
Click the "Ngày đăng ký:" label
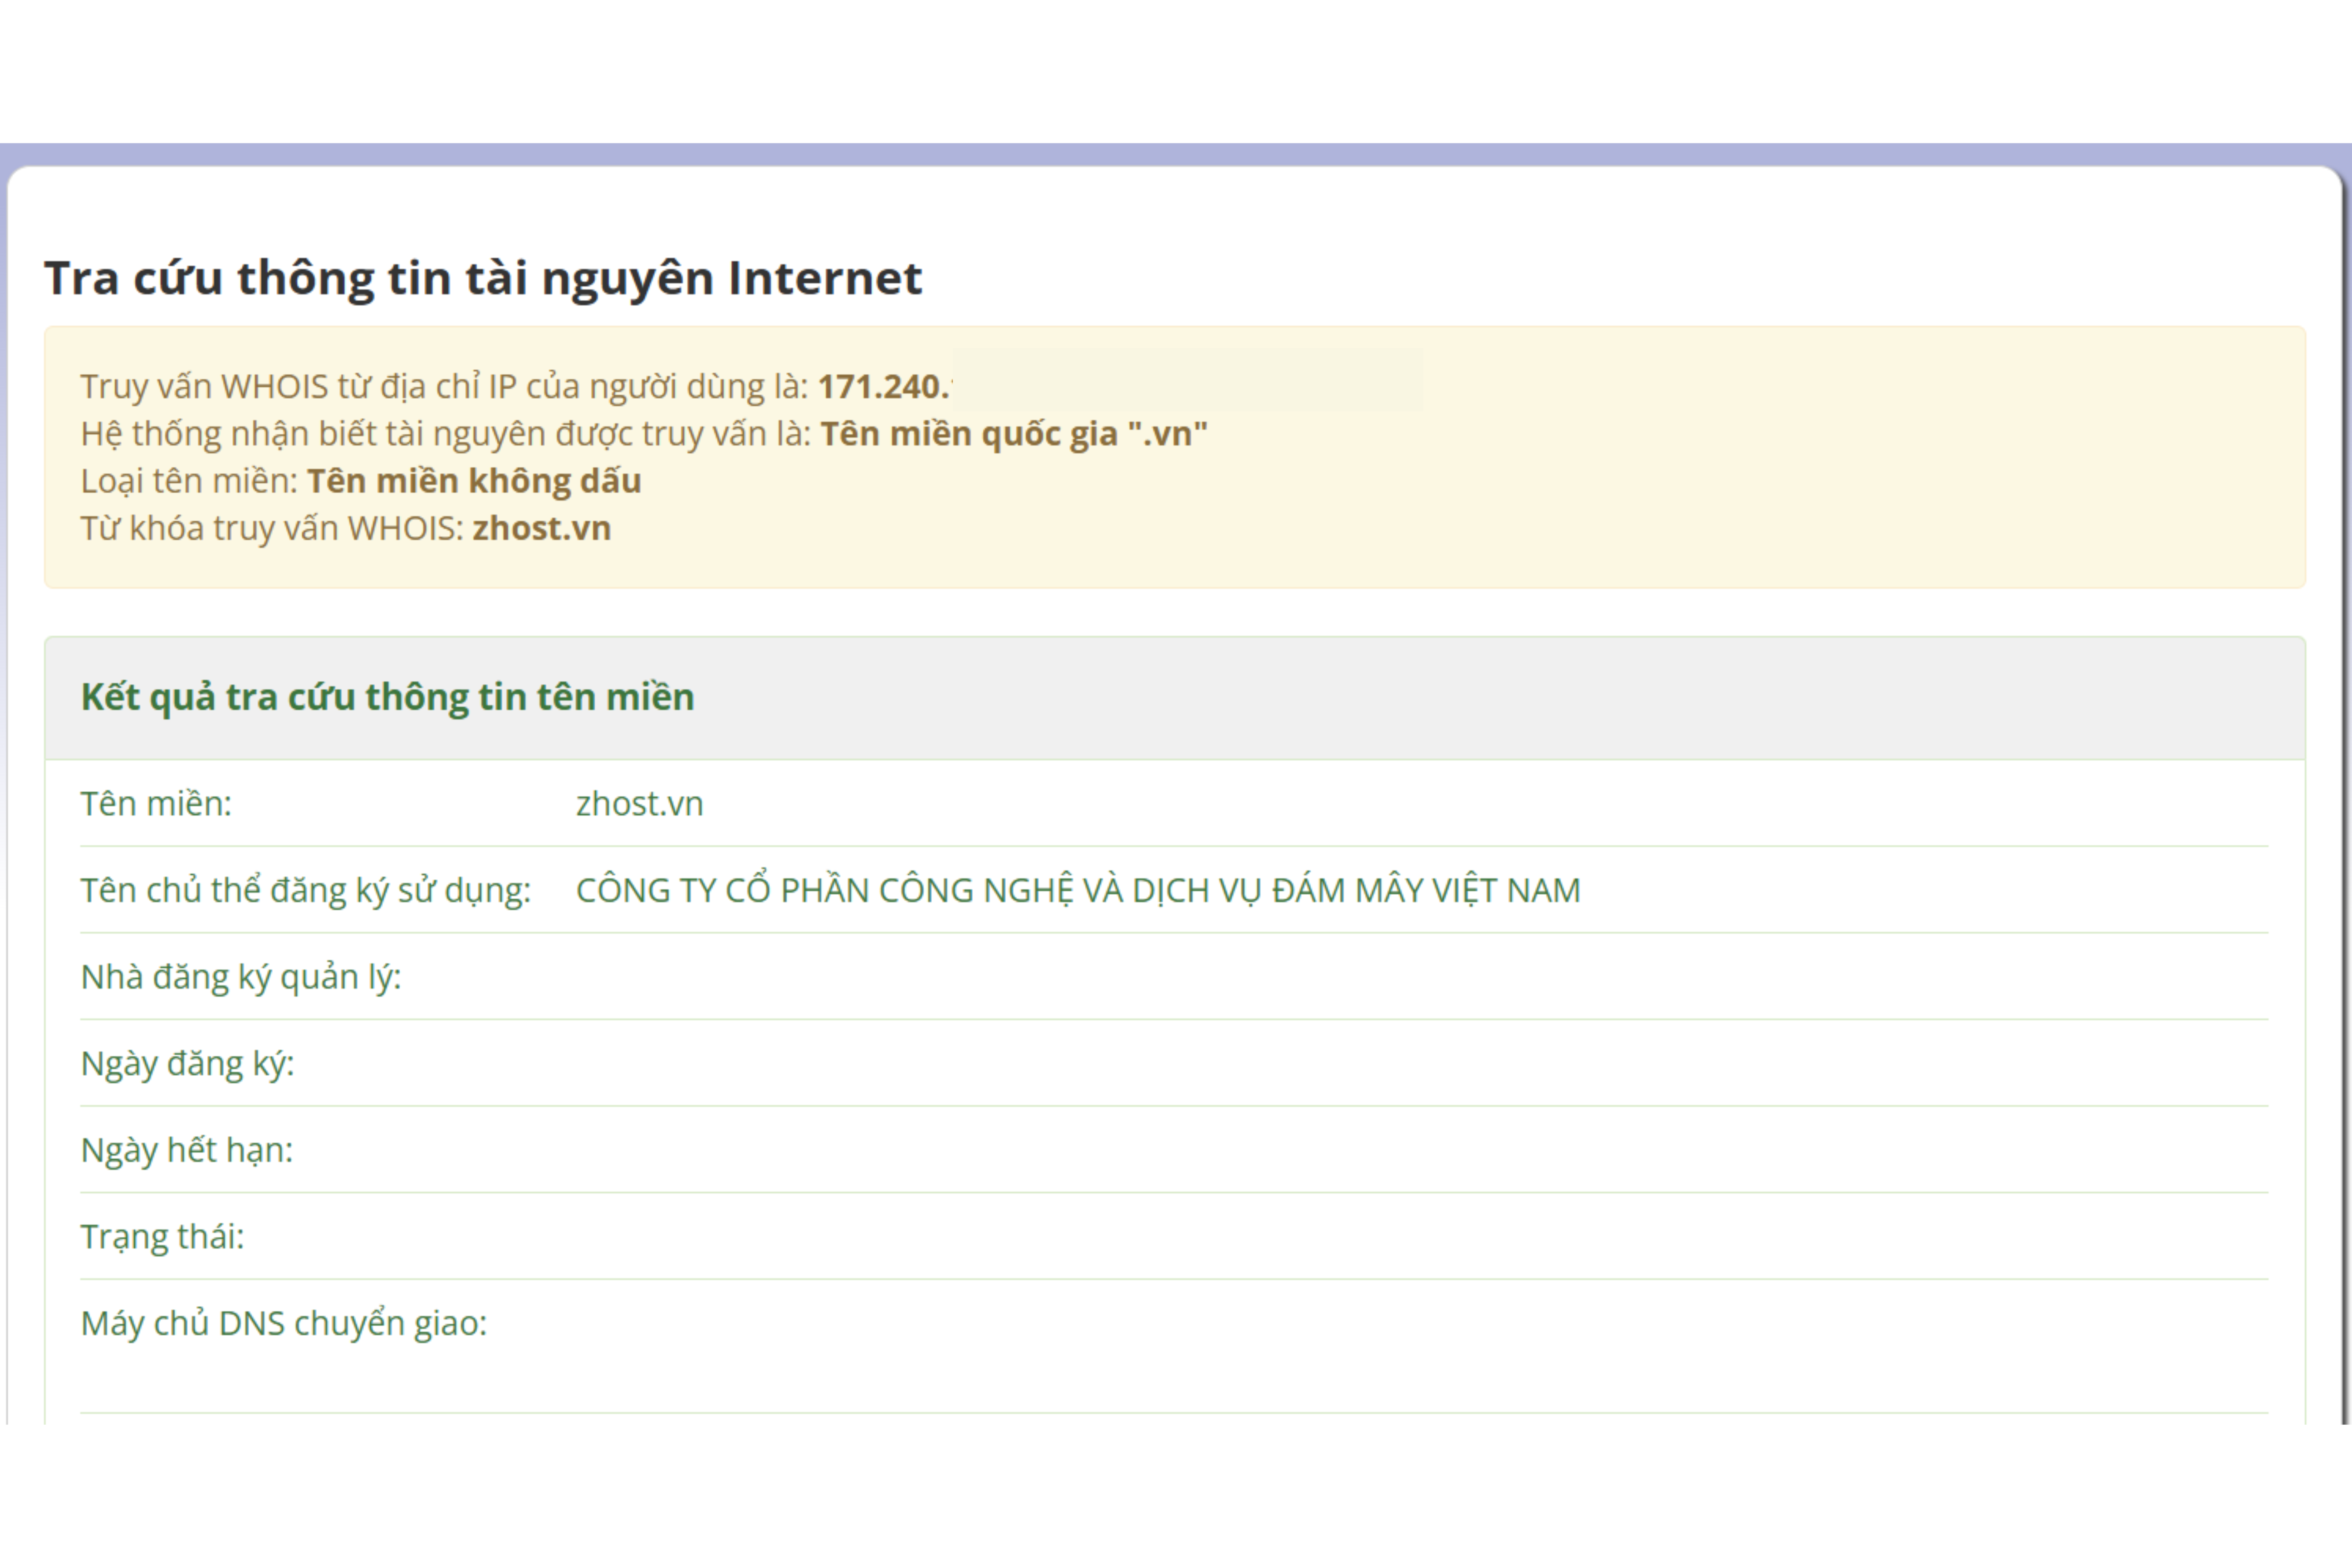click(x=187, y=1063)
